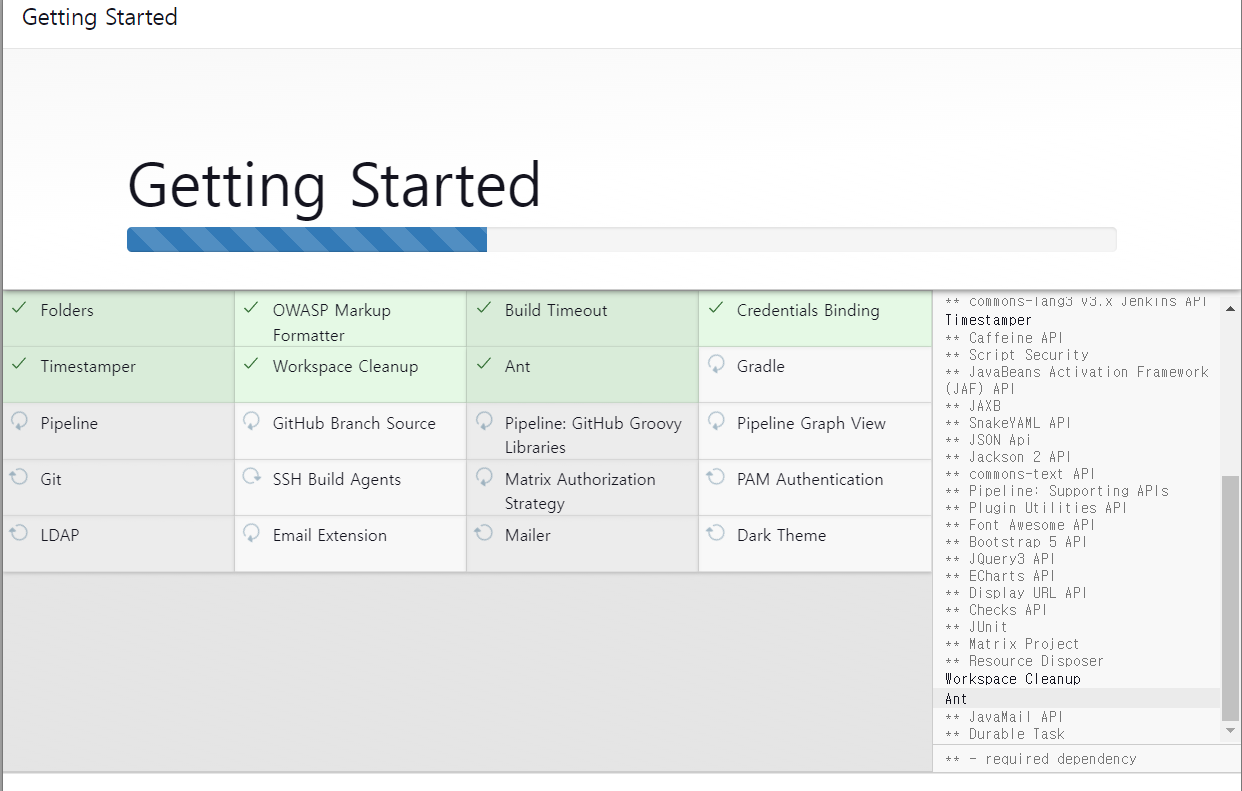Click the spinner icon beside SSH Build Agents
The image size is (1242, 791).
point(252,477)
